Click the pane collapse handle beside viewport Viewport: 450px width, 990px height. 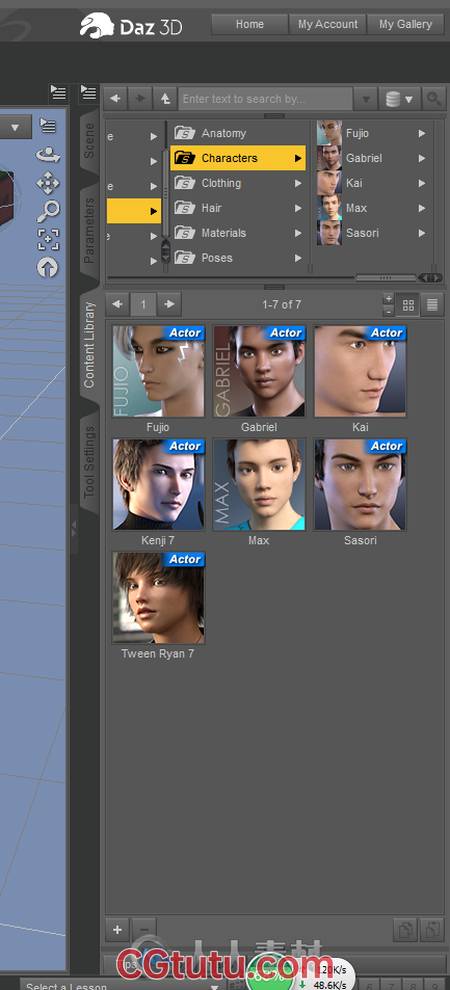tap(73, 530)
